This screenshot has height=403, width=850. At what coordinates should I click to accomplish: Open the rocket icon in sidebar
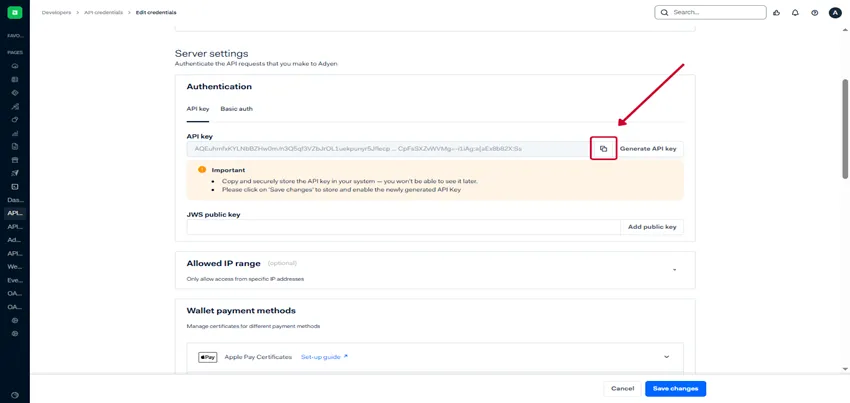pyautogui.click(x=15, y=173)
